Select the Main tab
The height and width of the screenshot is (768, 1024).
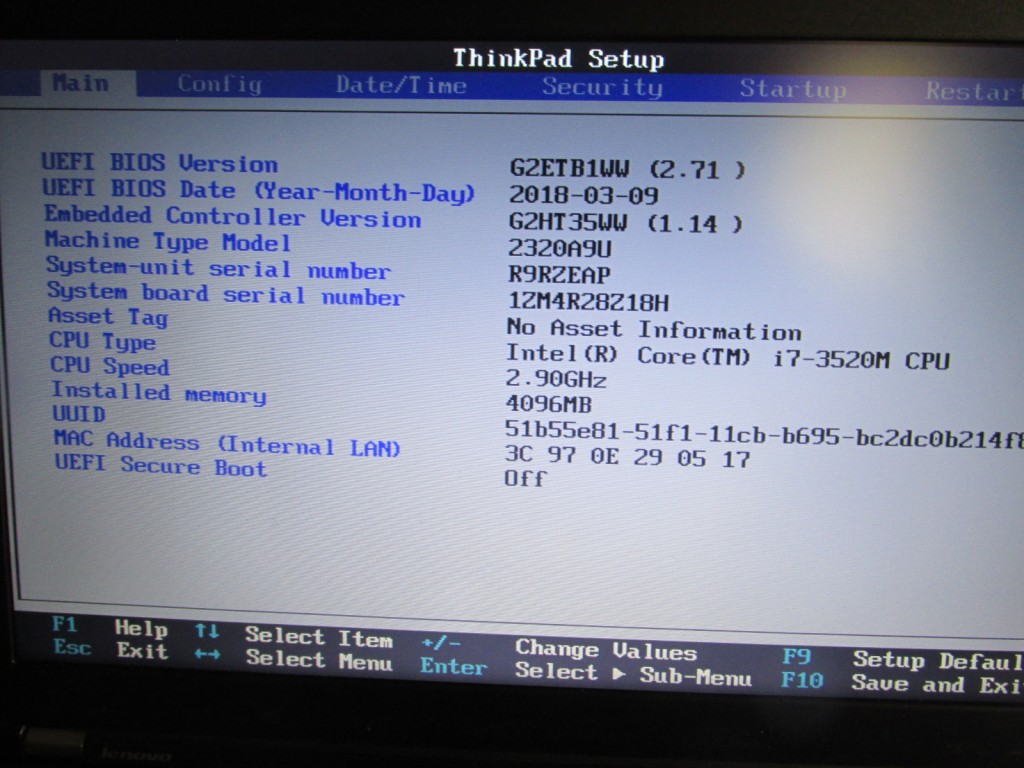(x=81, y=83)
